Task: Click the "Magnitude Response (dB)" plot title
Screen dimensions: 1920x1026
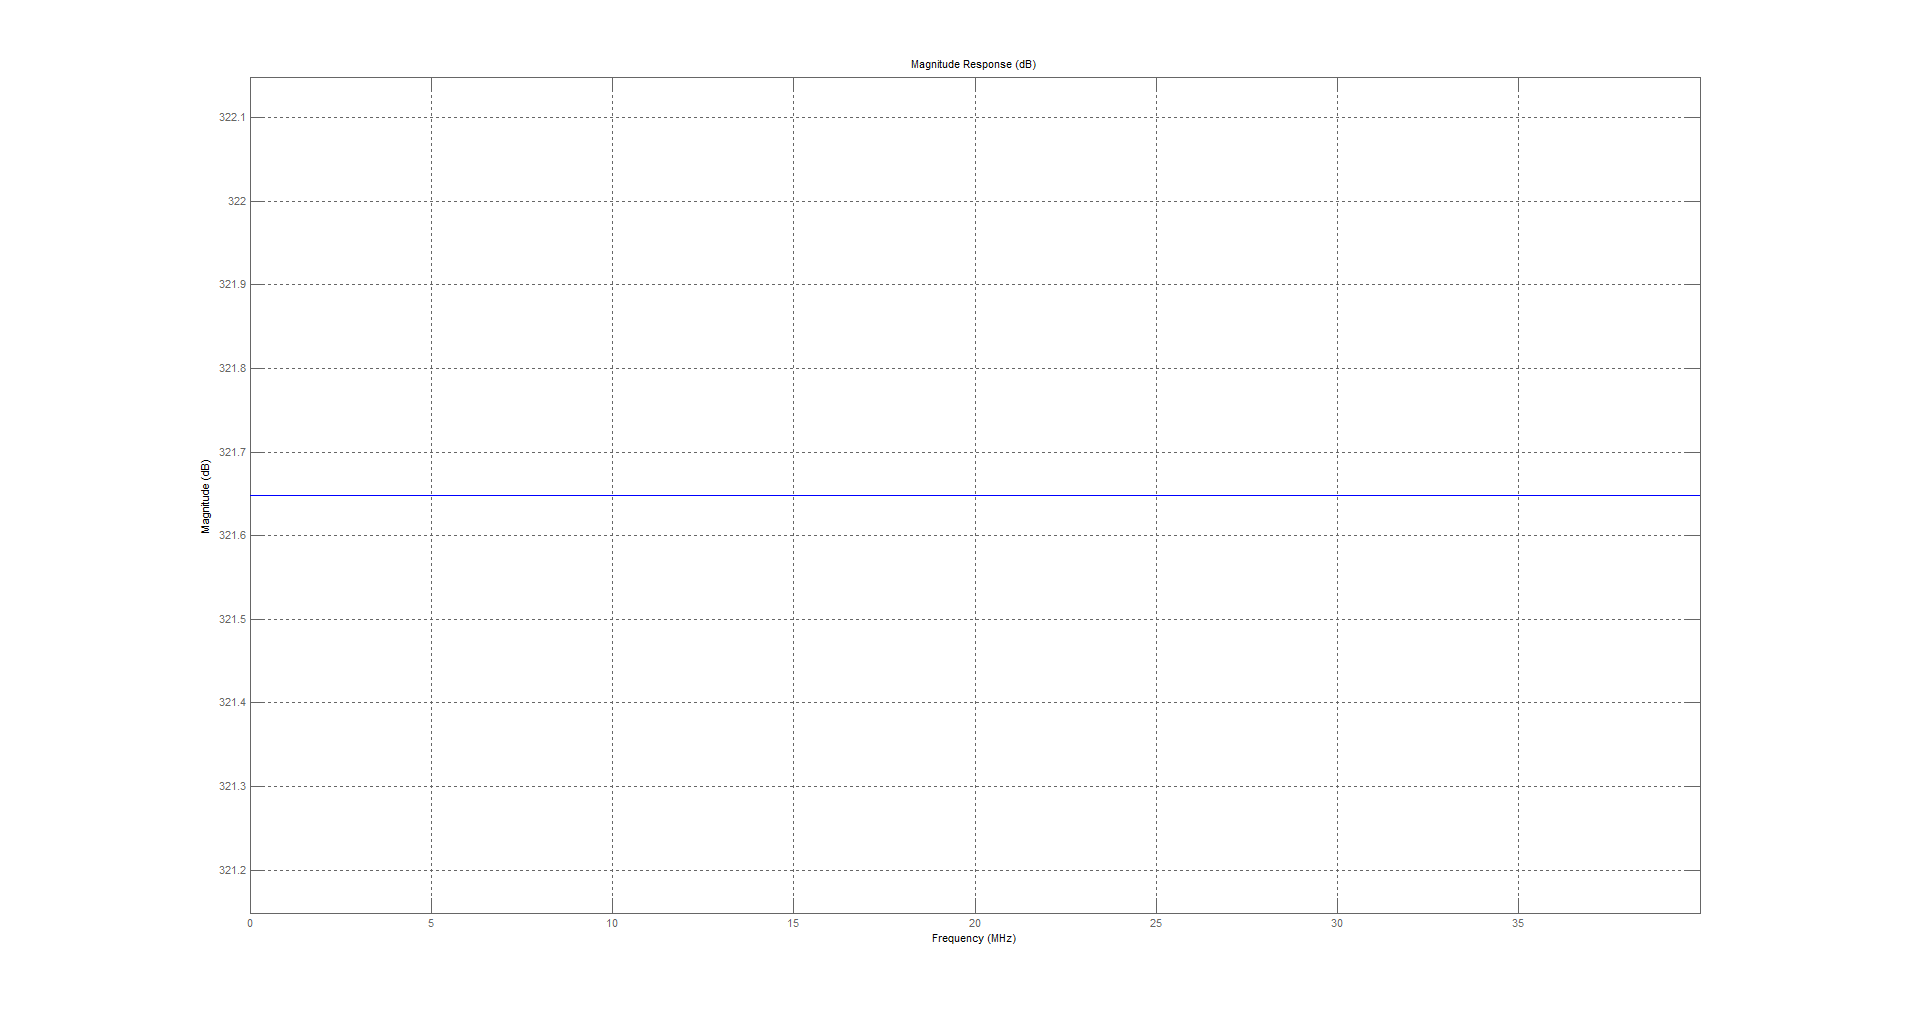Action: pyautogui.click(x=973, y=64)
